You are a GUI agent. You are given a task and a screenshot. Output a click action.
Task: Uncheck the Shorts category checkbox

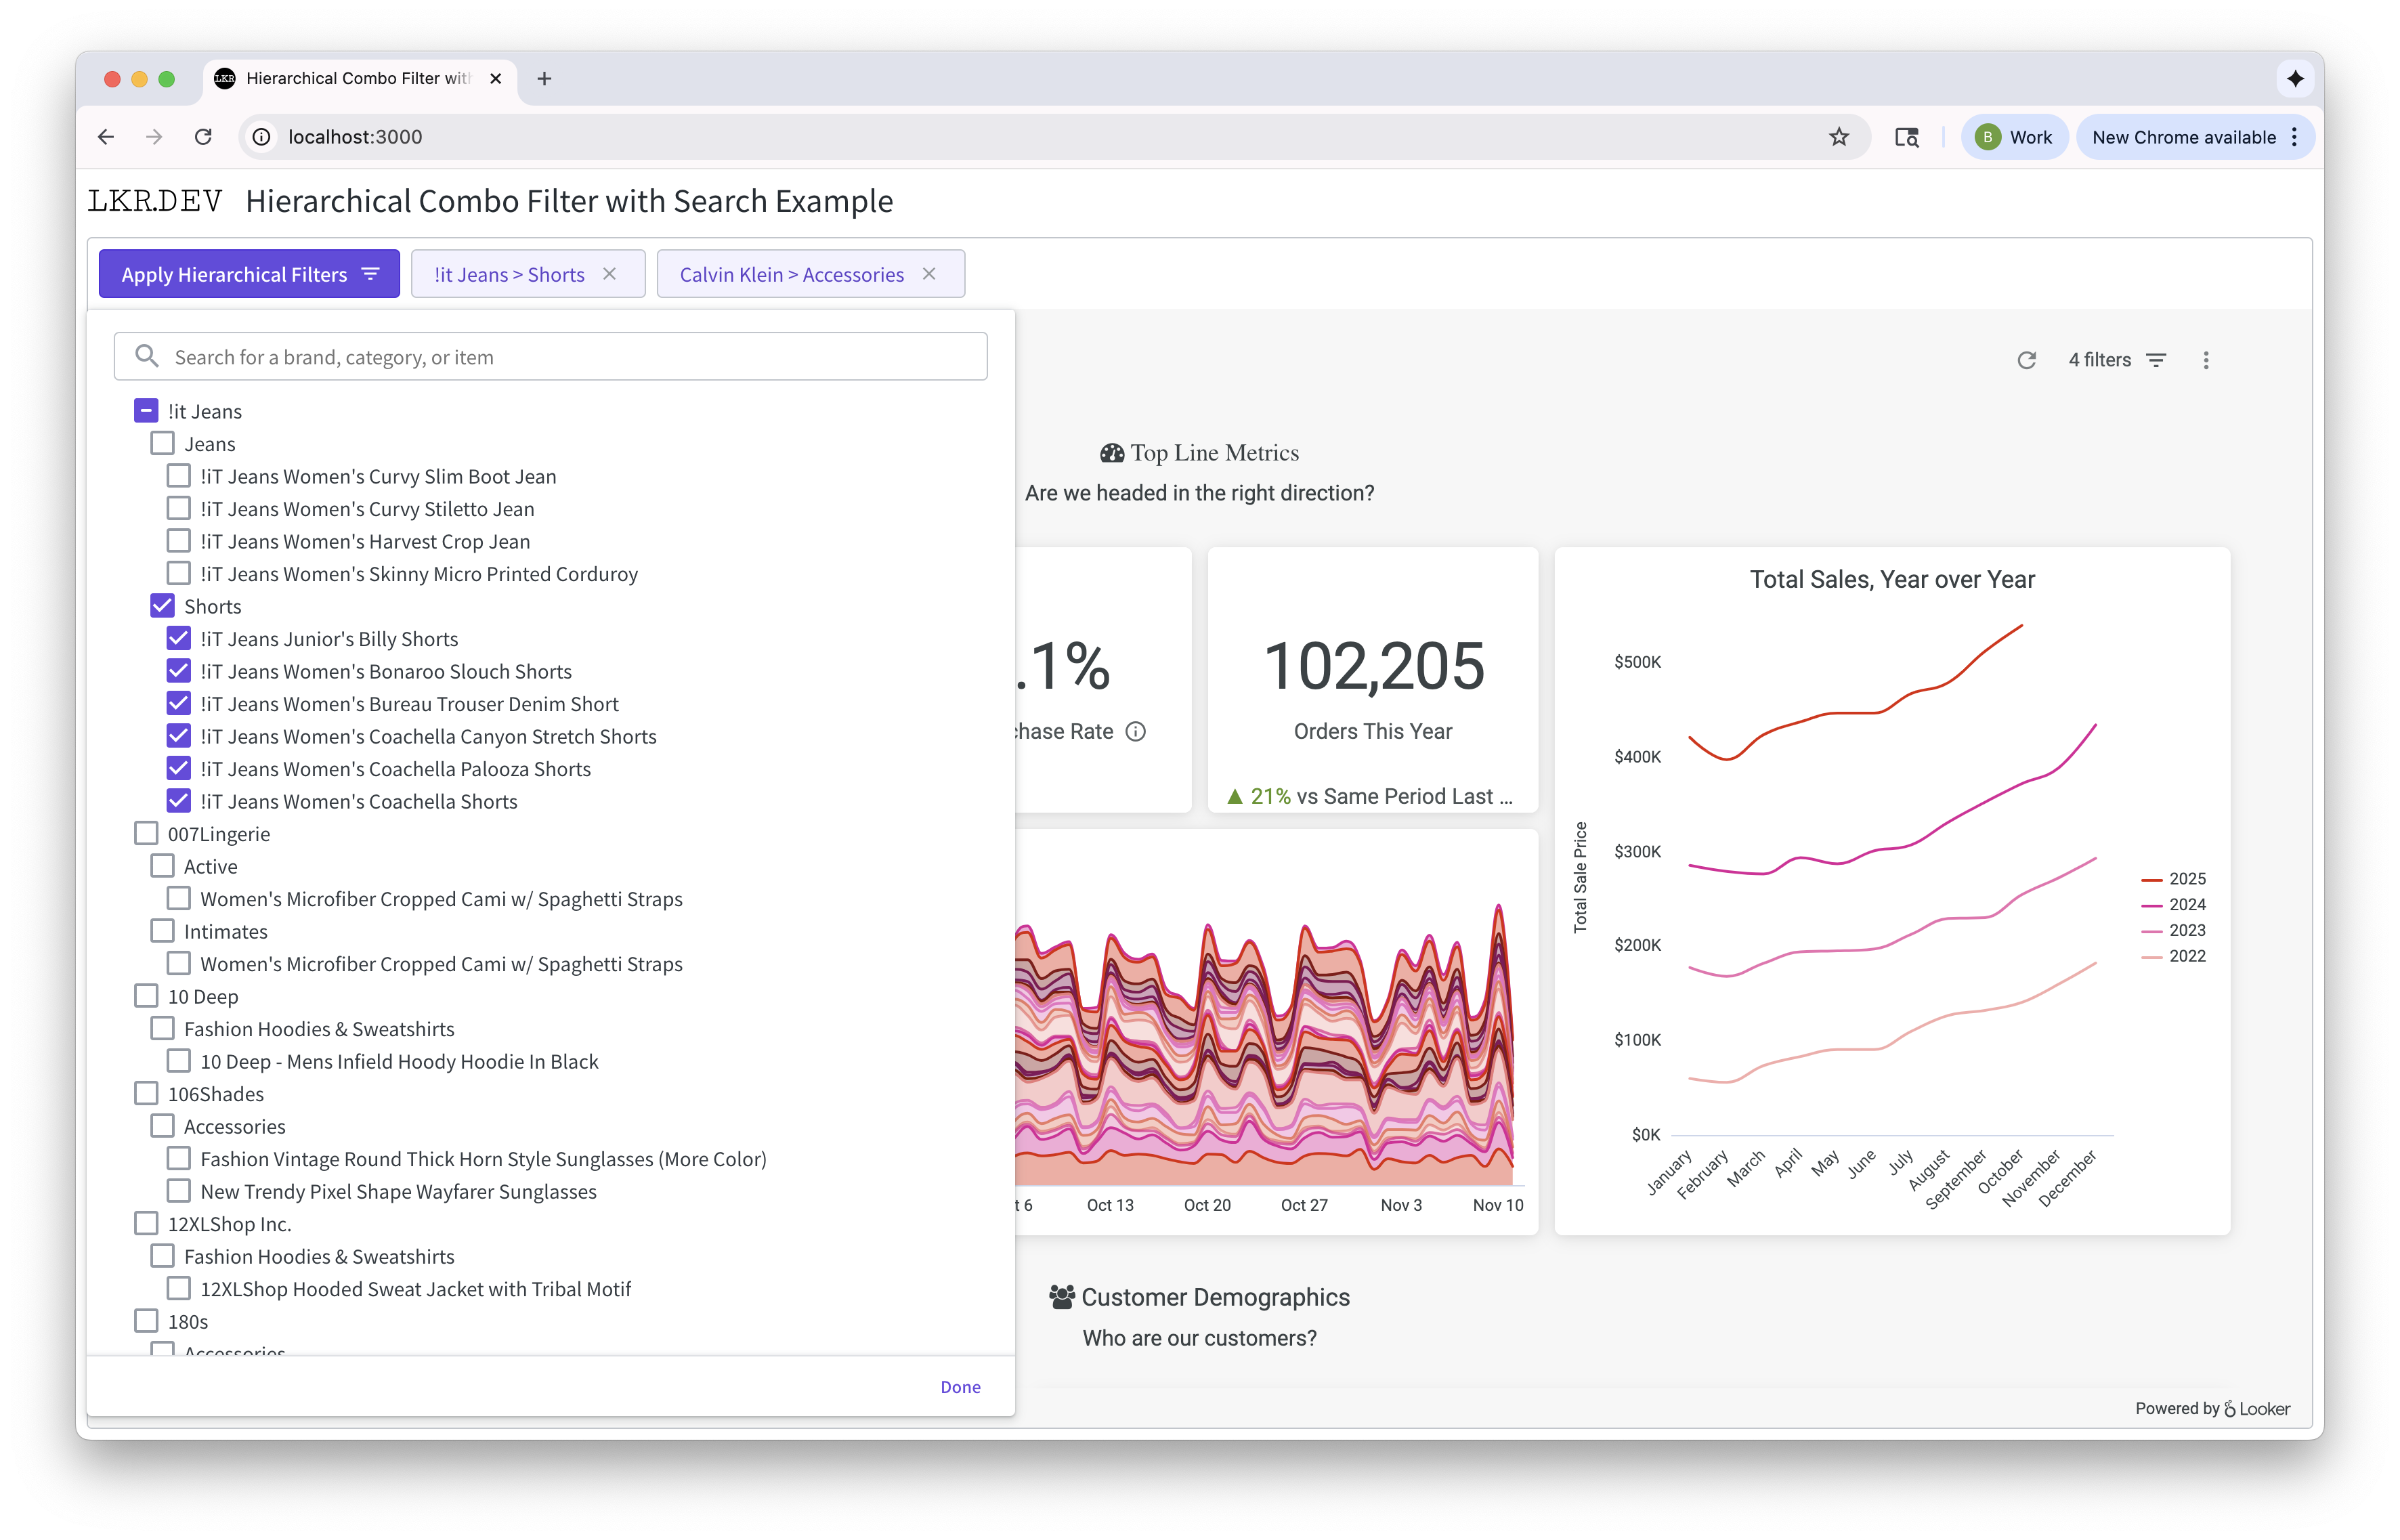(x=162, y=606)
